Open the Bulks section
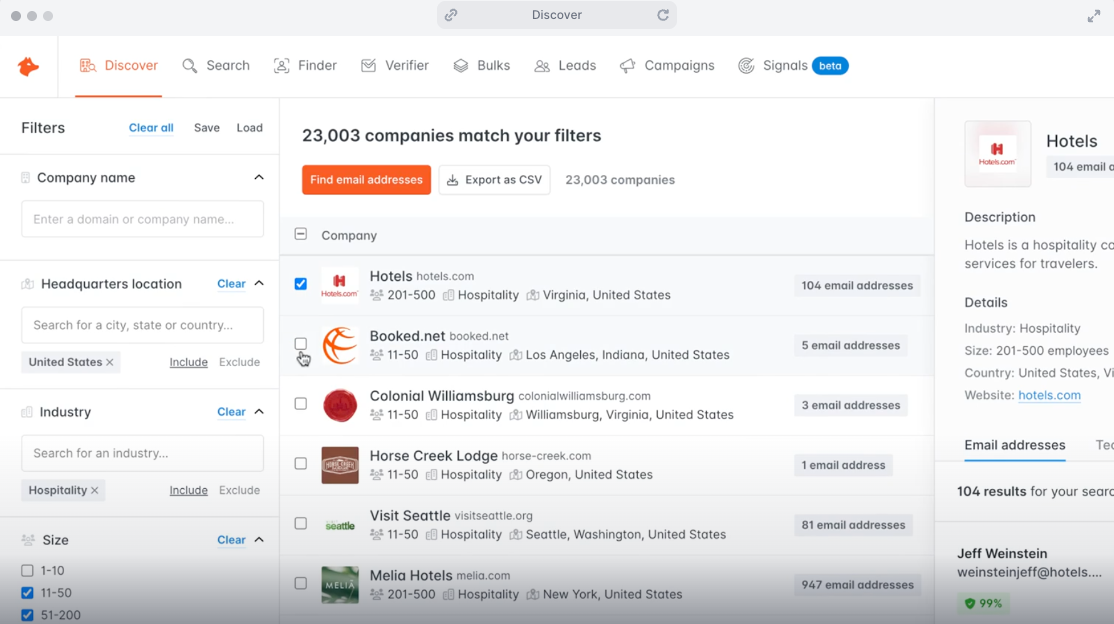This screenshot has height=624, width=1114. pyautogui.click(x=481, y=65)
